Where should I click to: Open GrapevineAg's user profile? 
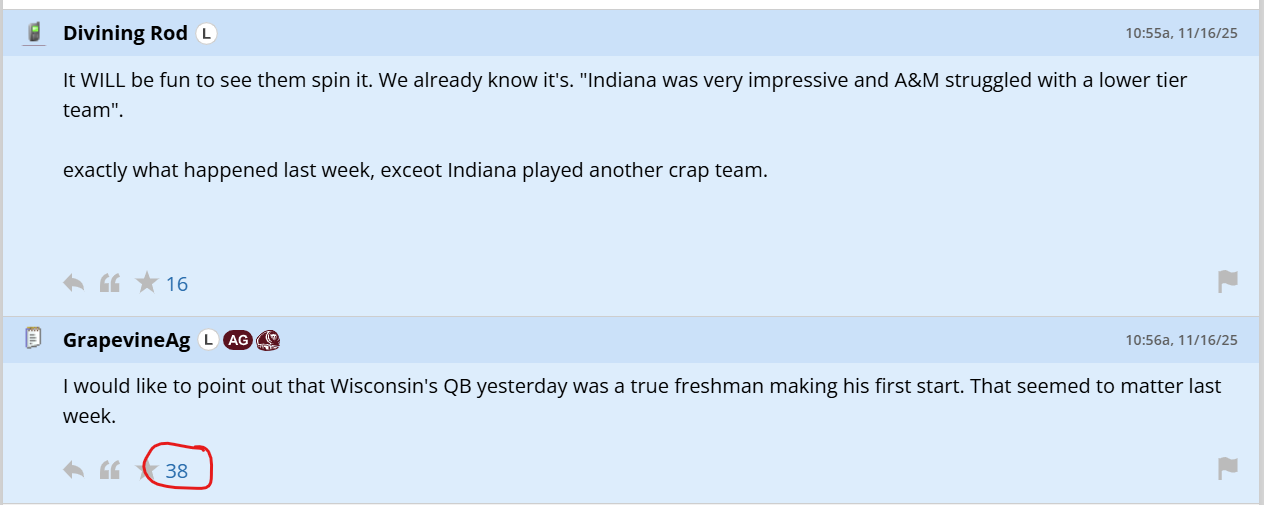tap(126, 340)
